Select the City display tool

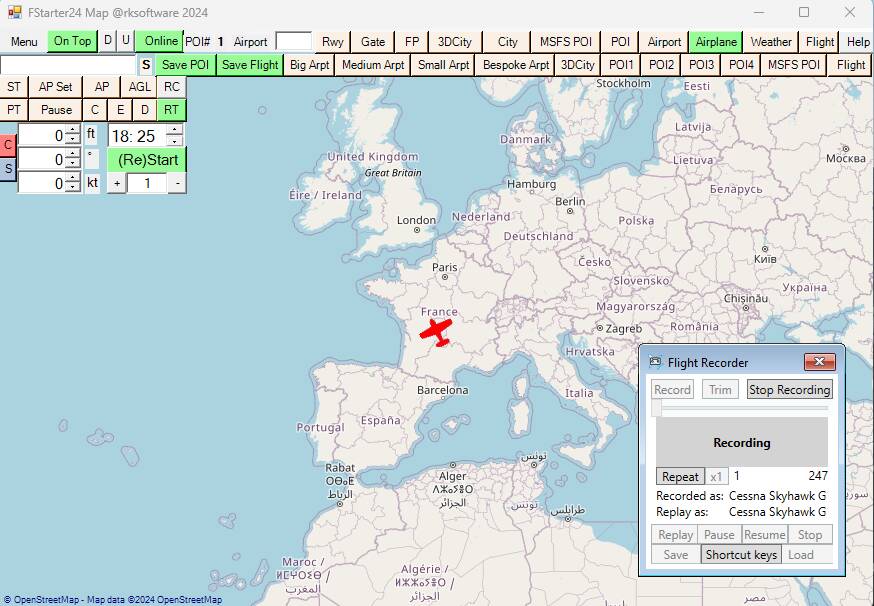(x=507, y=42)
